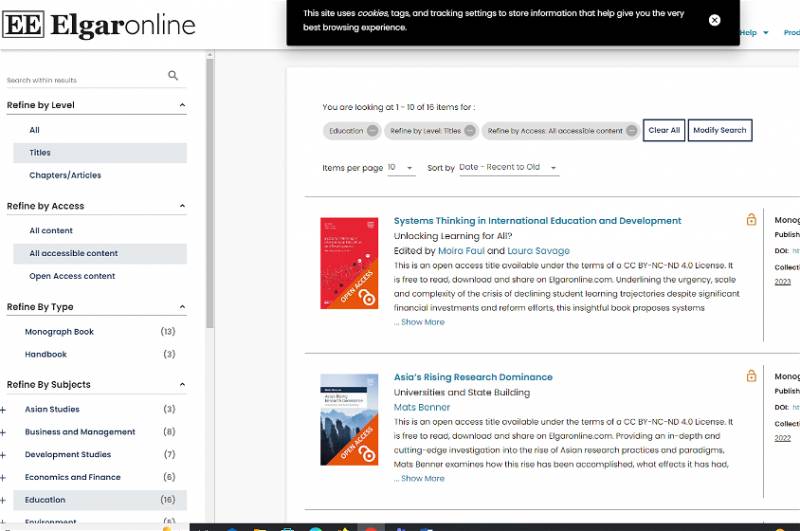Dismiss the cookie notice with X icon
The width and height of the screenshot is (800, 531).
pyautogui.click(x=714, y=20)
